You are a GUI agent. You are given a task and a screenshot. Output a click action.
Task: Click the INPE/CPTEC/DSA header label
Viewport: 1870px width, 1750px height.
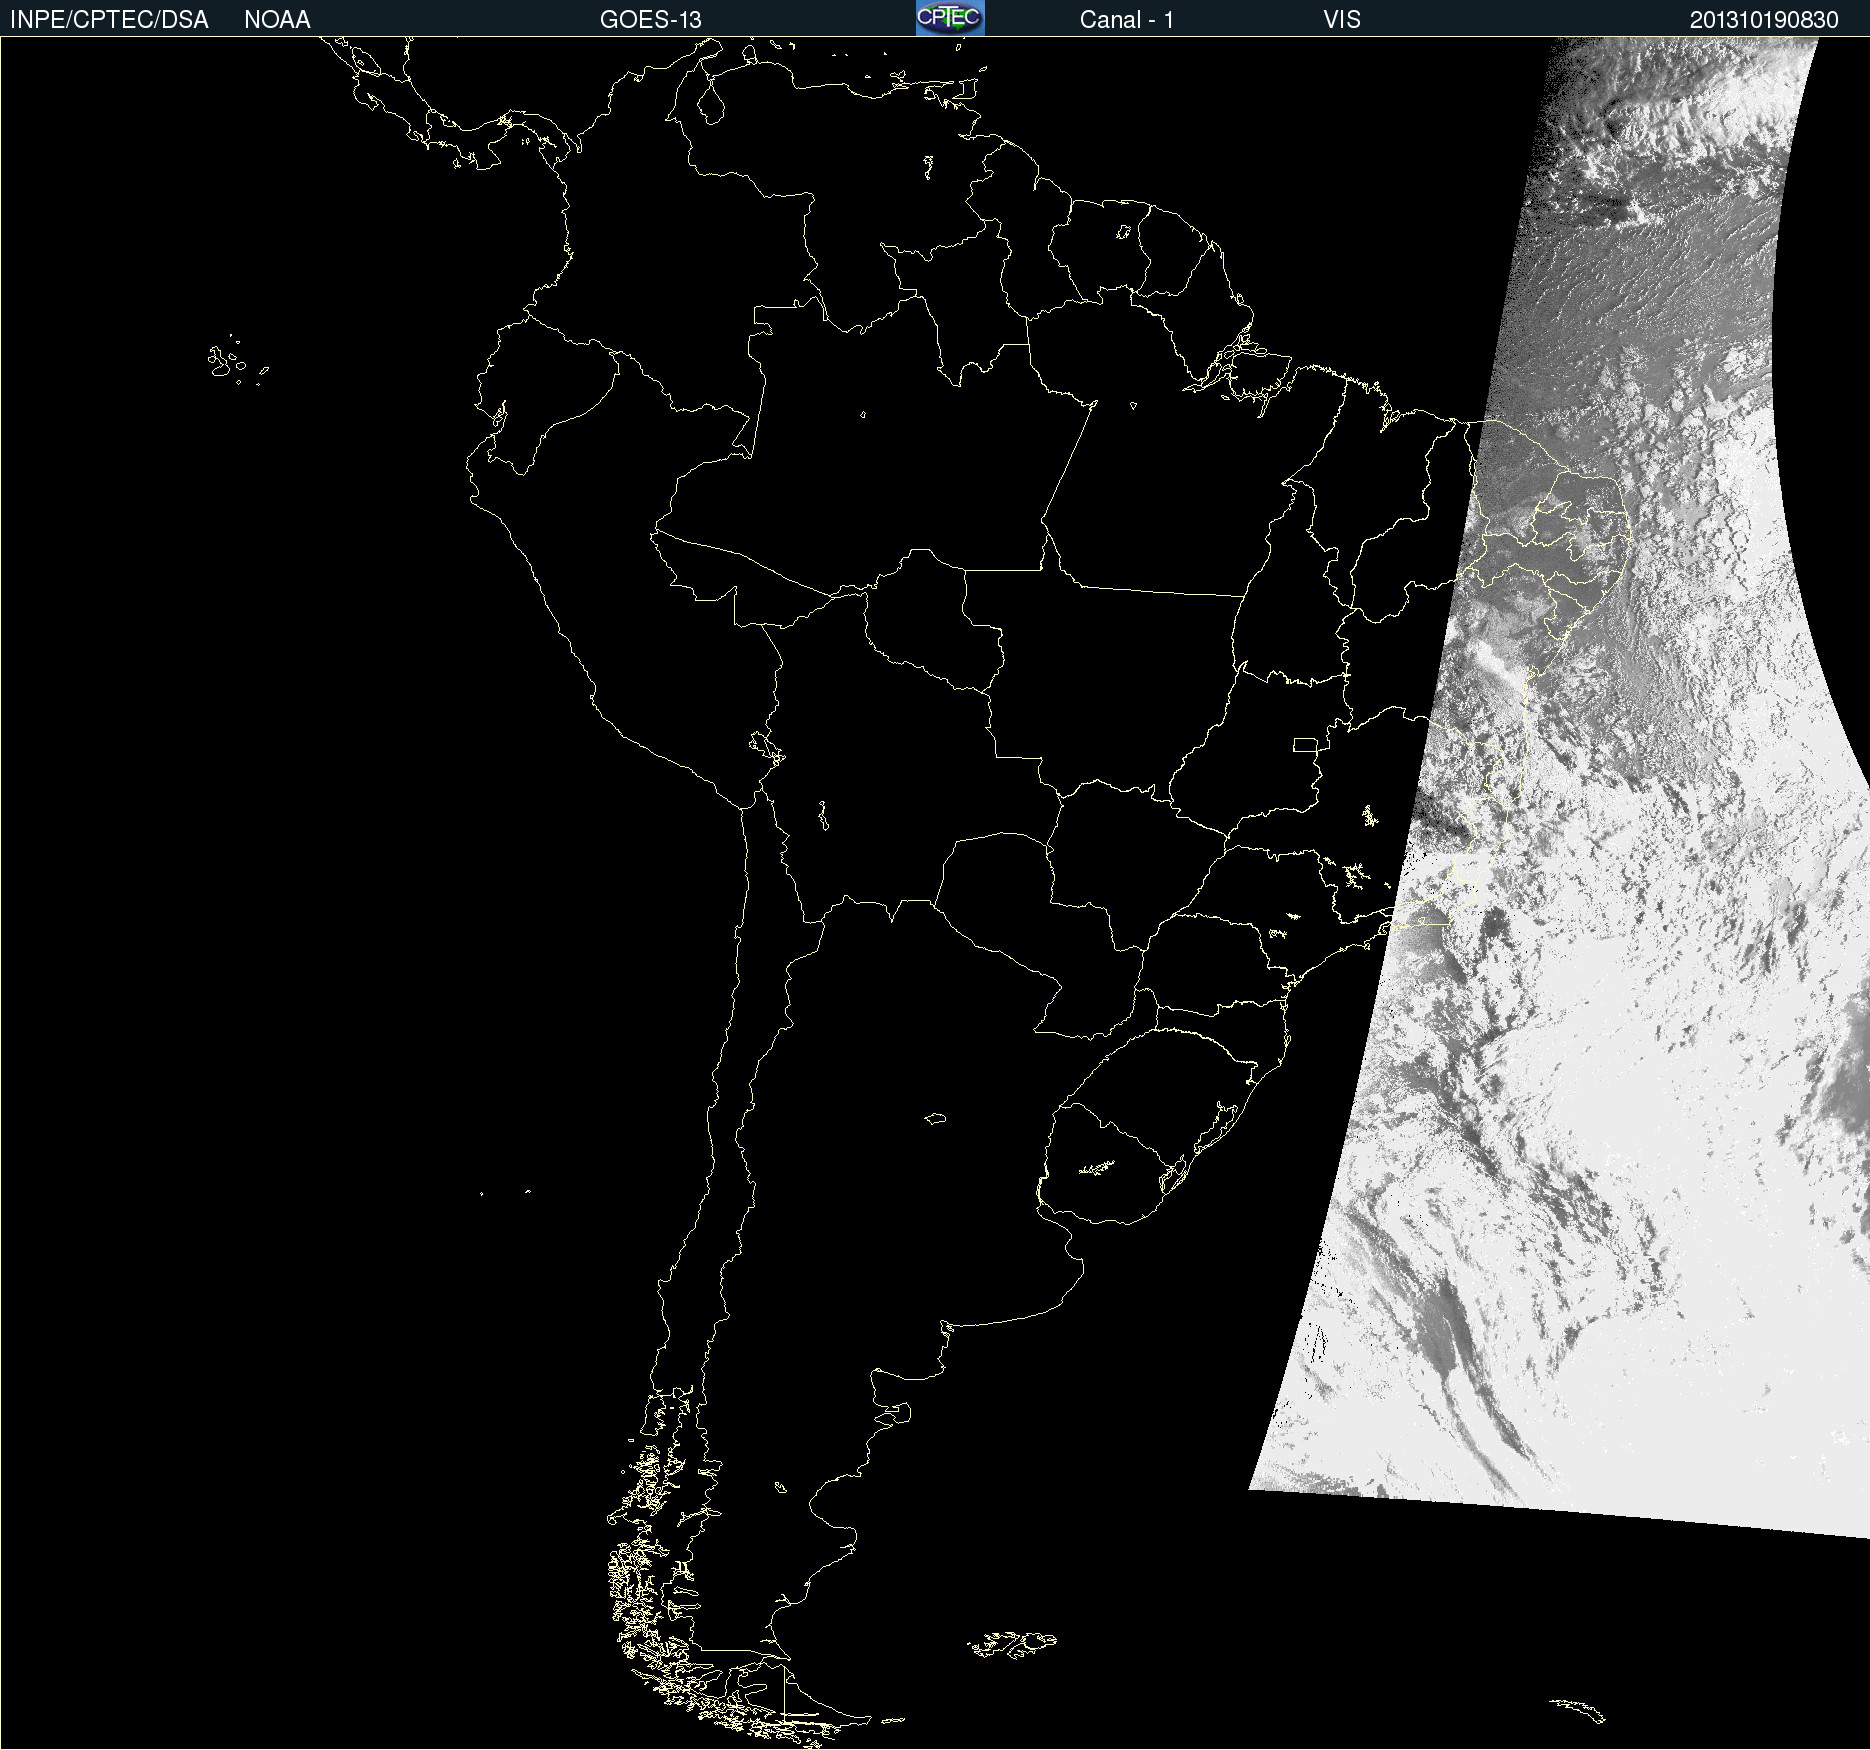tap(109, 20)
